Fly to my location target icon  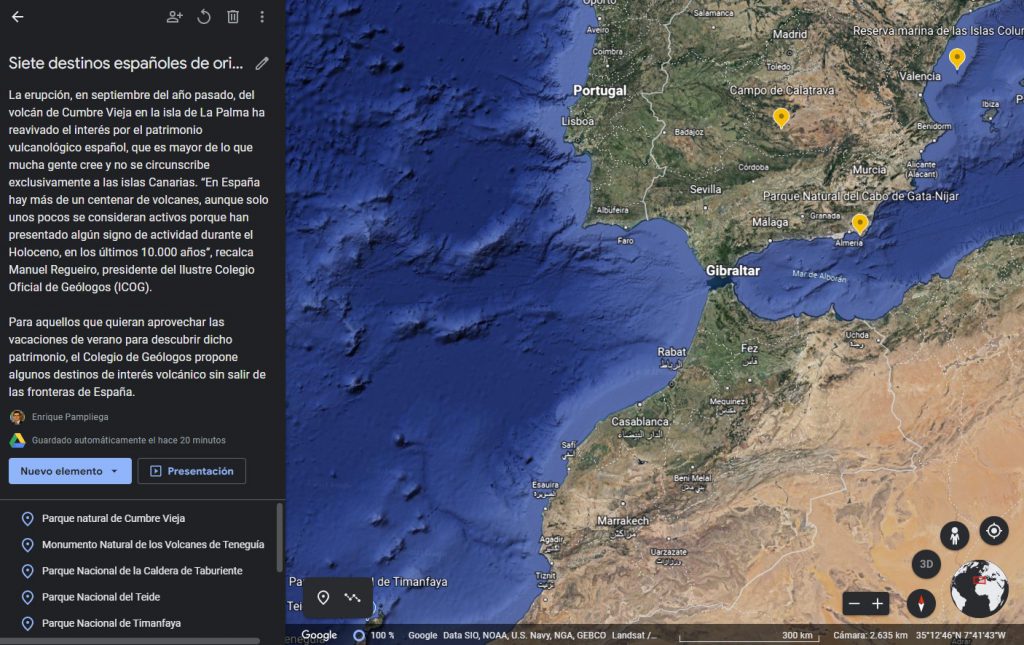[994, 531]
